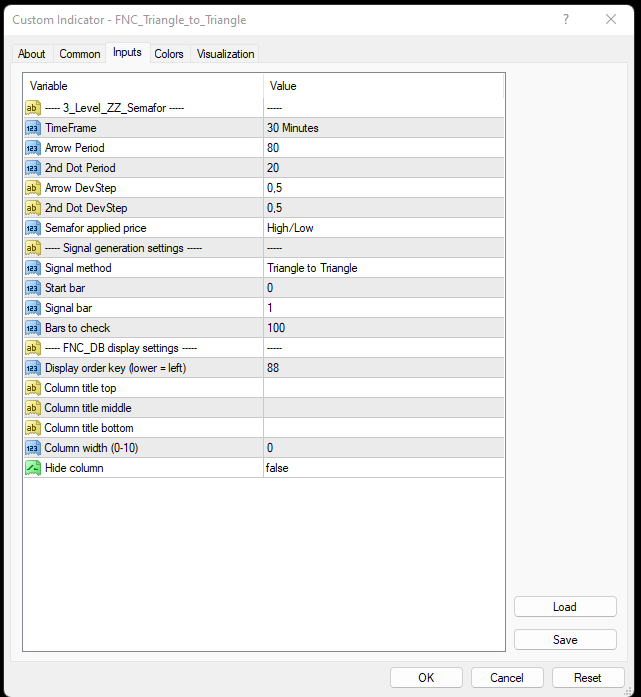Click the integer icon beside Arrow Period
This screenshot has width=641, height=697.
point(33,148)
